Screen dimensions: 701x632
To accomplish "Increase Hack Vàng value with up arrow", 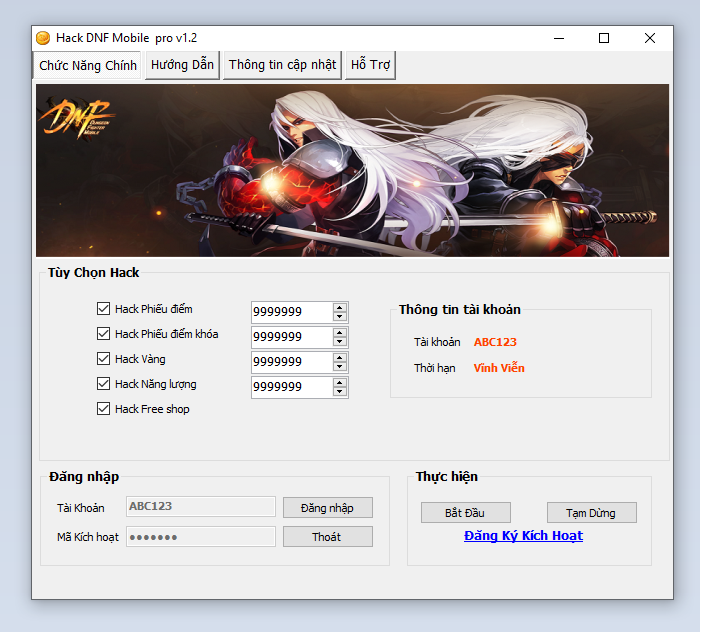I will (340, 357).
